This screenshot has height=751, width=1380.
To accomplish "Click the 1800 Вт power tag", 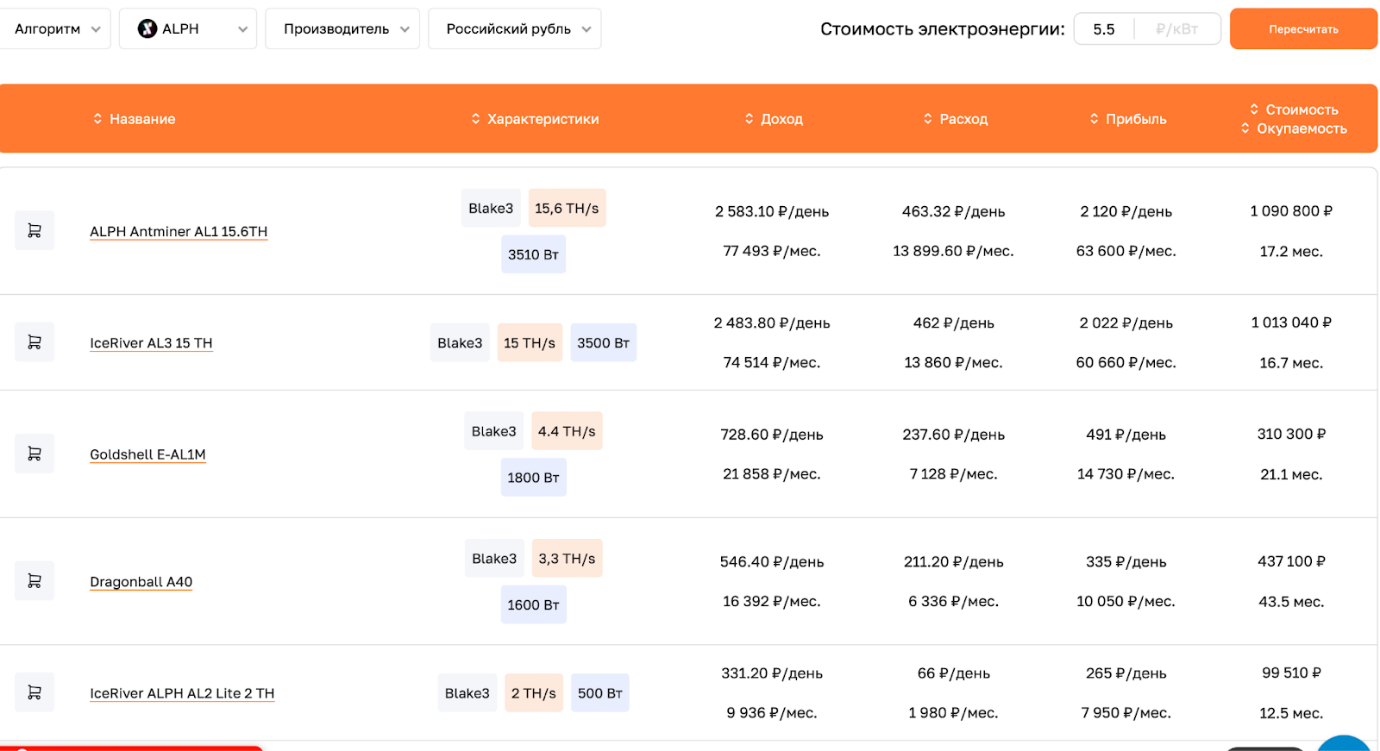I will tap(533, 478).
